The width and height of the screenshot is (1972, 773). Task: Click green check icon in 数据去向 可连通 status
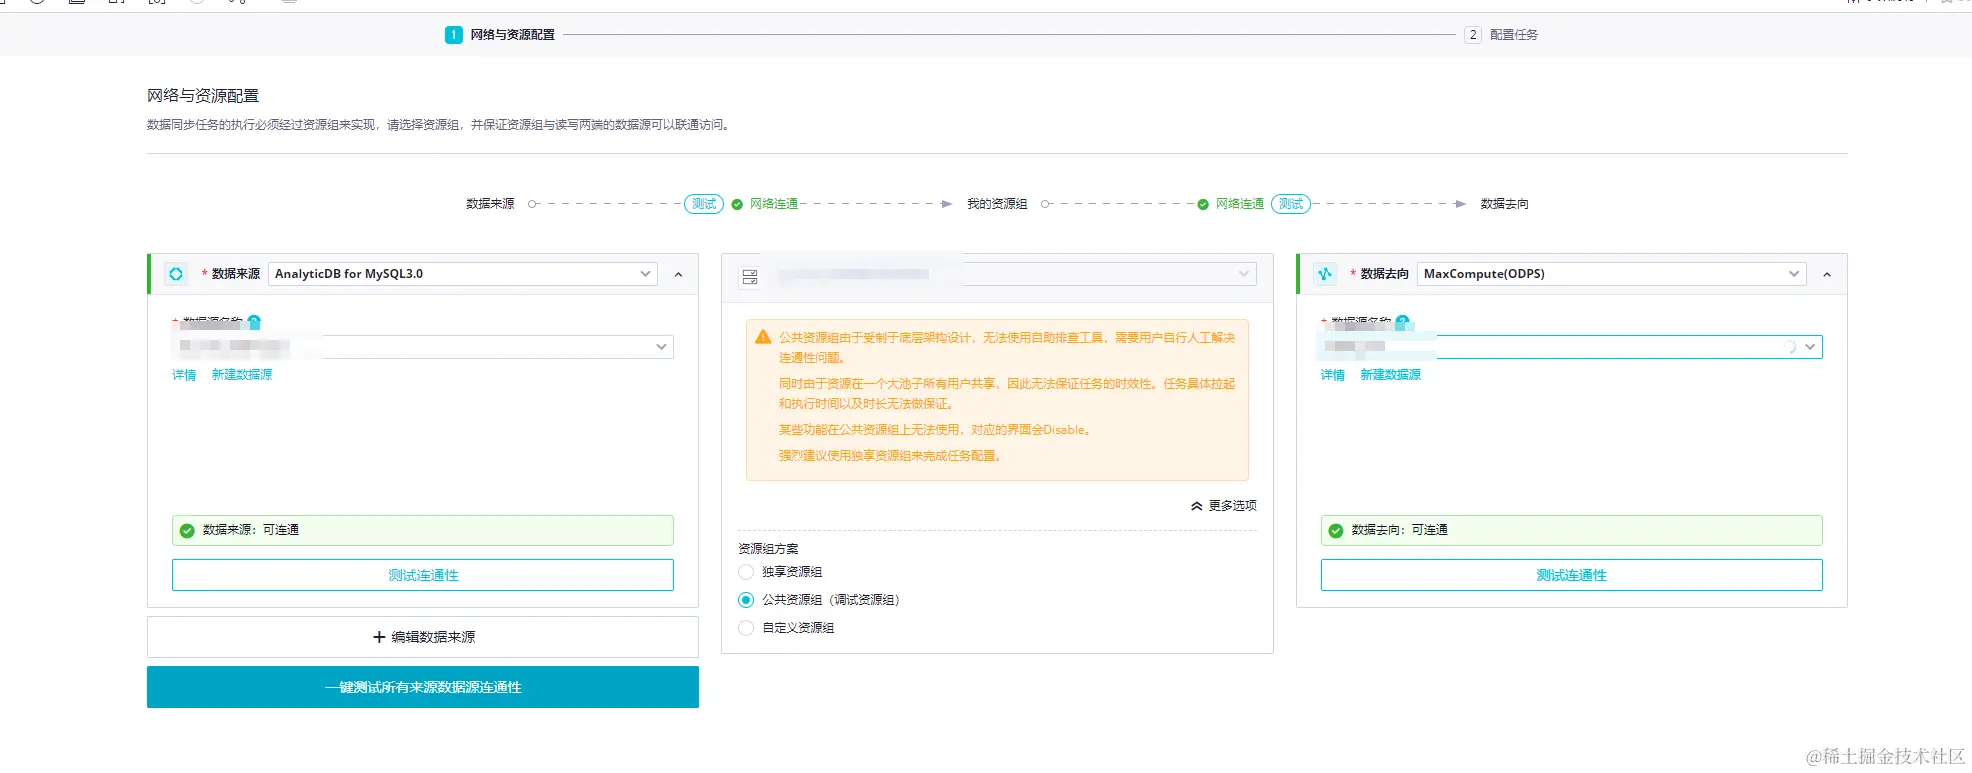point(1336,531)
